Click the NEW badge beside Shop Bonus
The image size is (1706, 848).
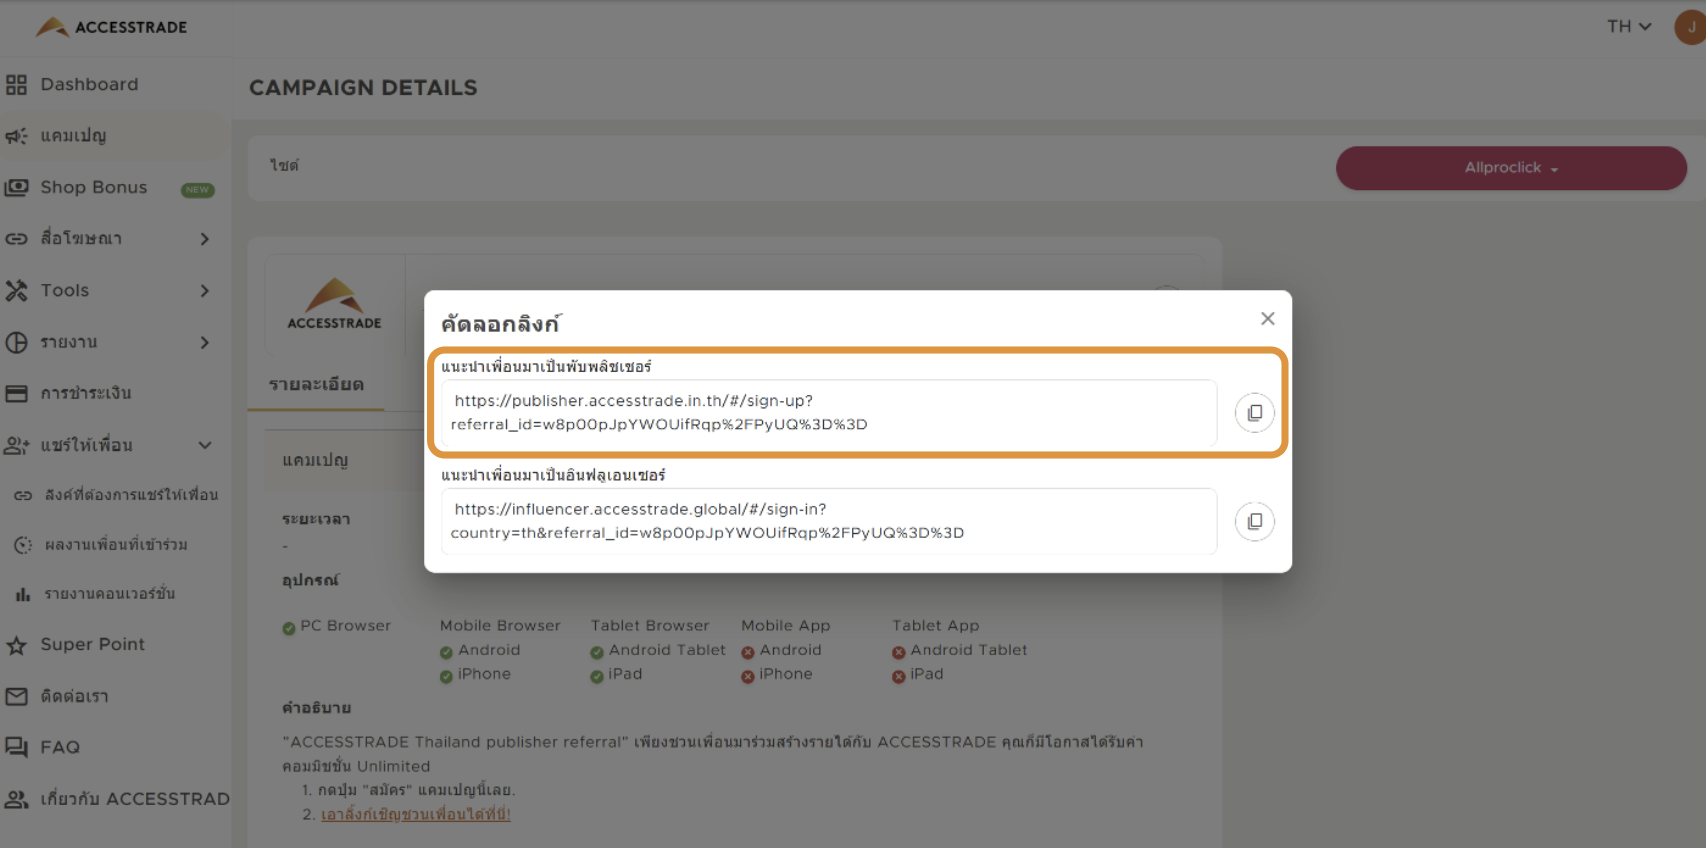coord(198,190)
